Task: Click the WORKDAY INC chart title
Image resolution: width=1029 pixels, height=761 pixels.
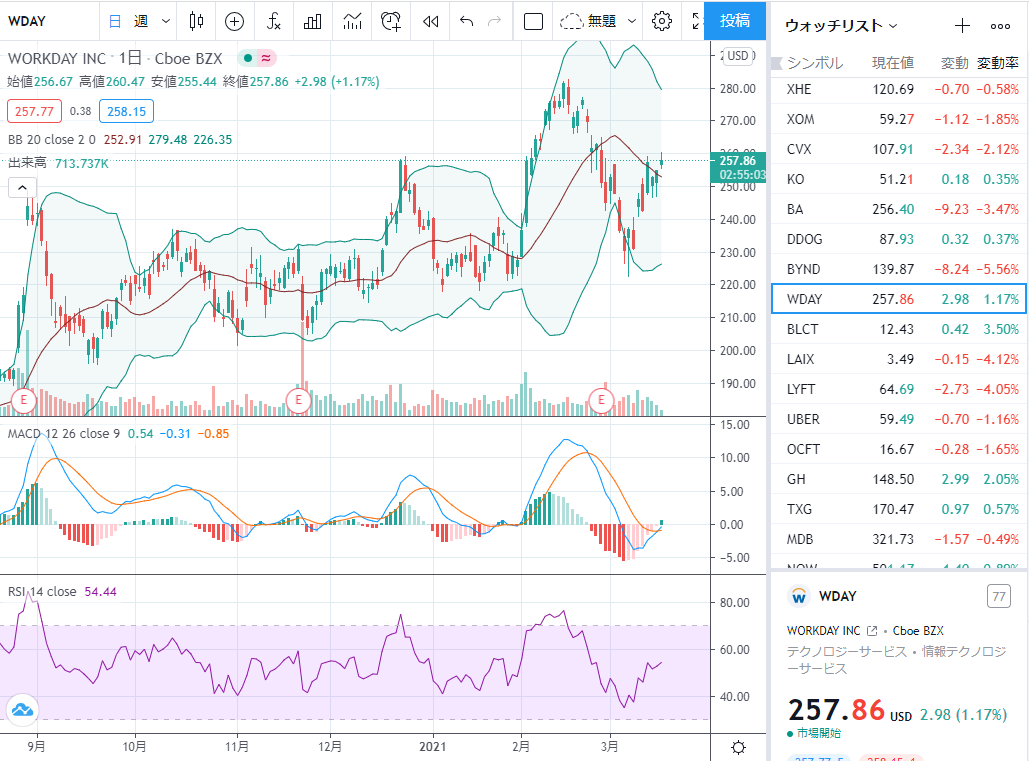Action: (57, 58)
